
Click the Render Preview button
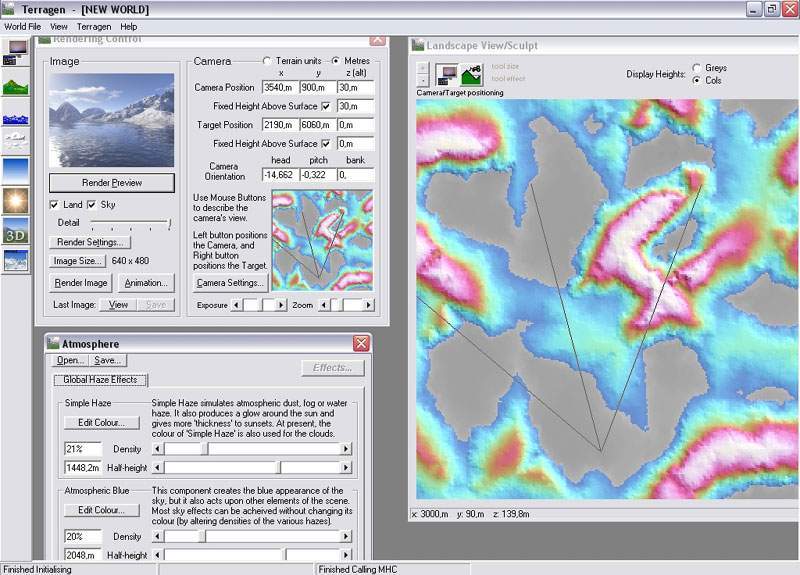[x=112, y=183]
